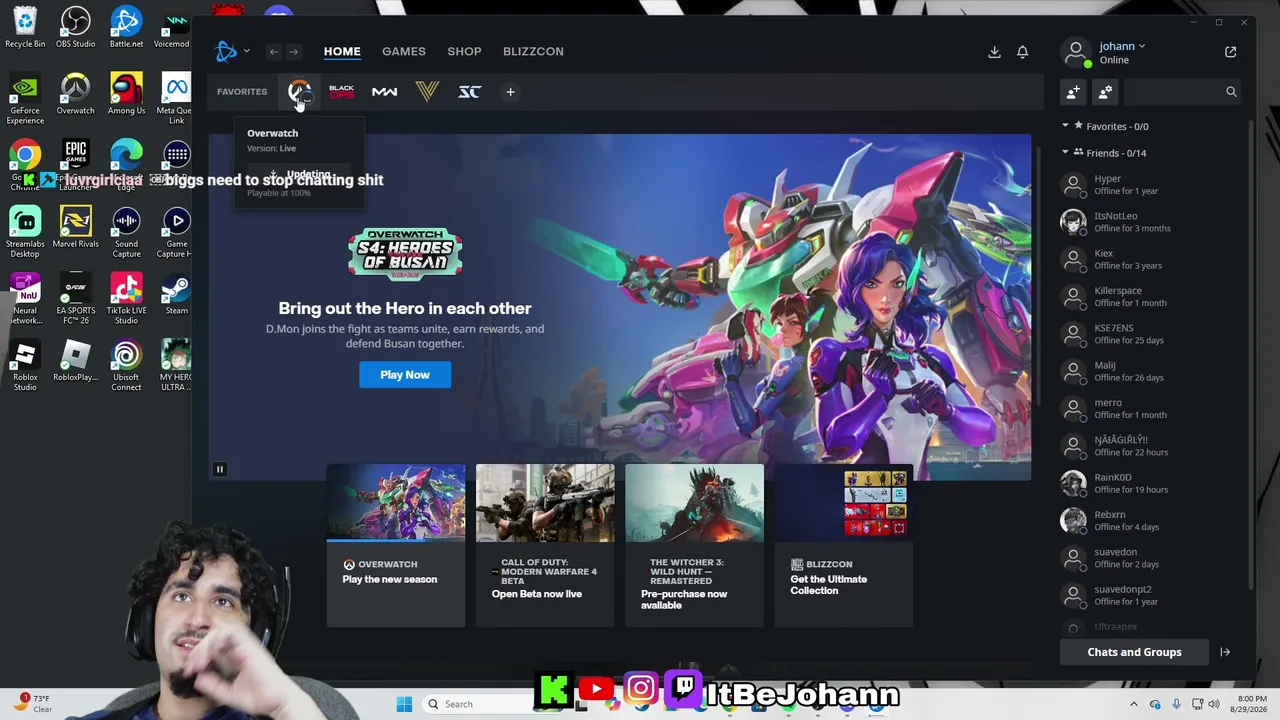
Task: Select StarCraft in the favorites bar
Action: pyautogui.click(x=470, y=92)
